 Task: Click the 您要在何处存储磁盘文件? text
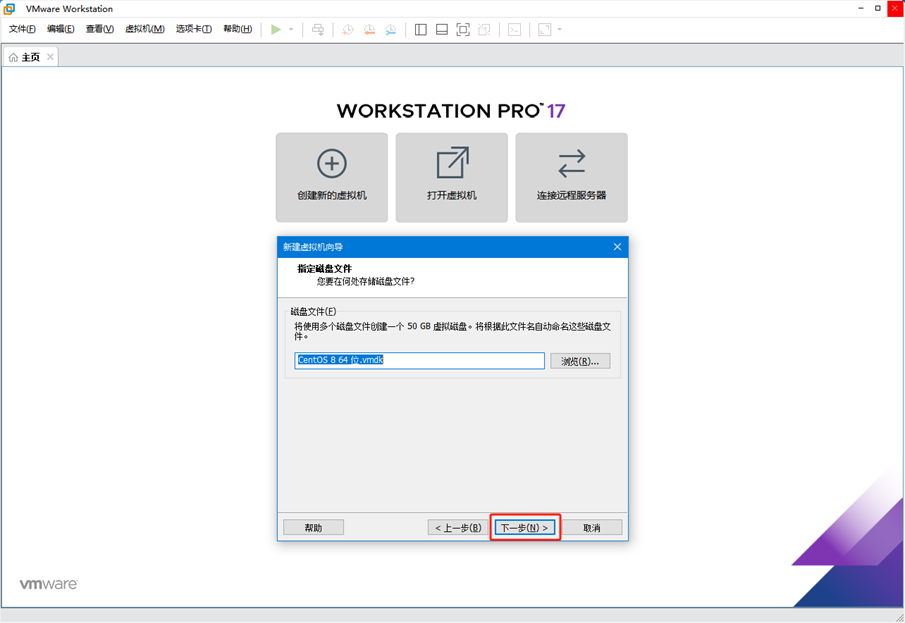click(x=365, y=281)
